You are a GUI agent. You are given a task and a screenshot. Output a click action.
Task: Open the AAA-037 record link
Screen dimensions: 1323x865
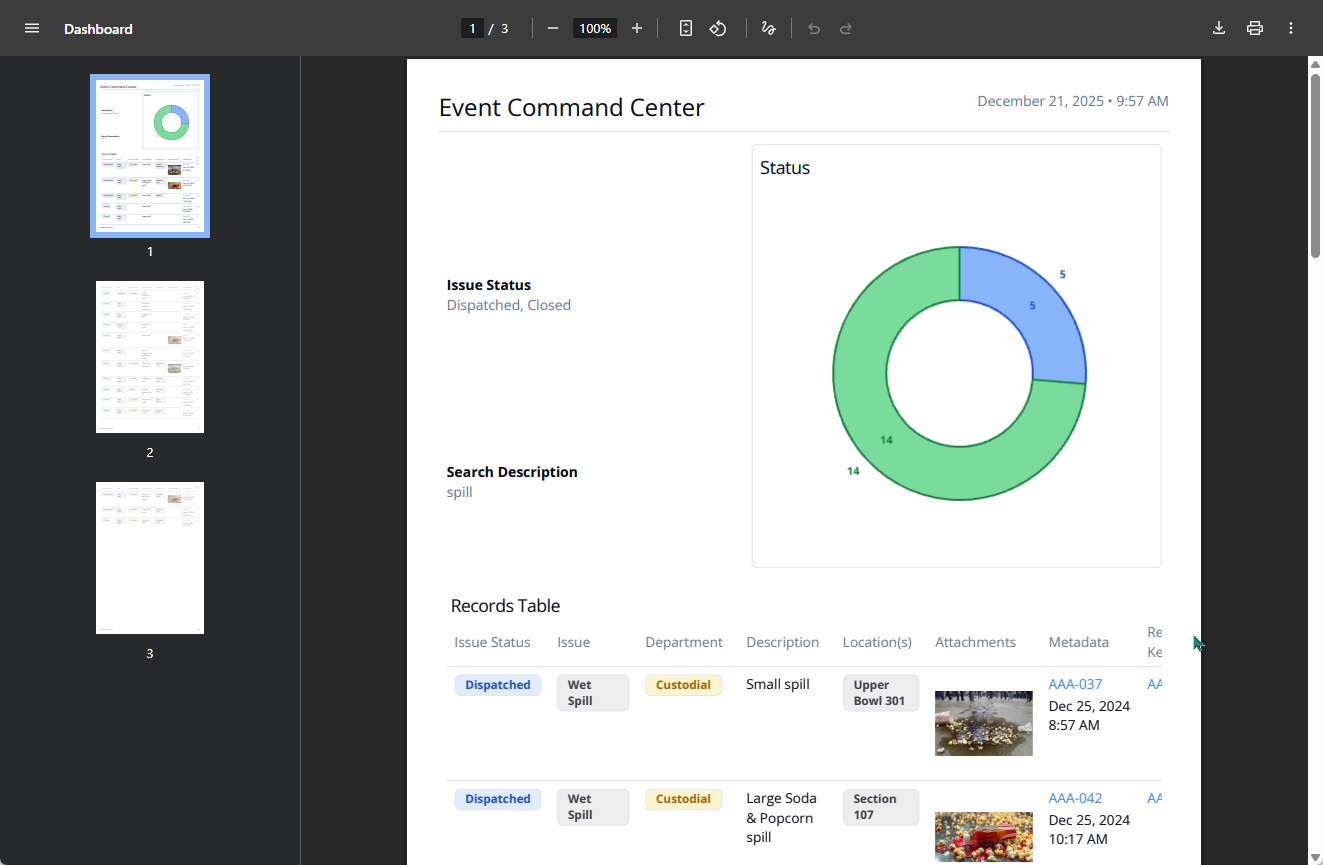coord(1075,685)
